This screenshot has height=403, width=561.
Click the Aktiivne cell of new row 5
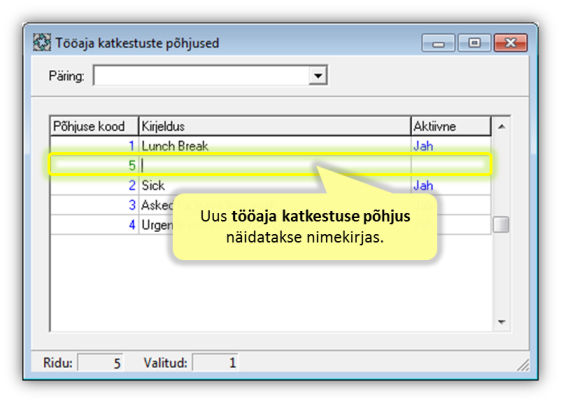(x=451, y=165)
